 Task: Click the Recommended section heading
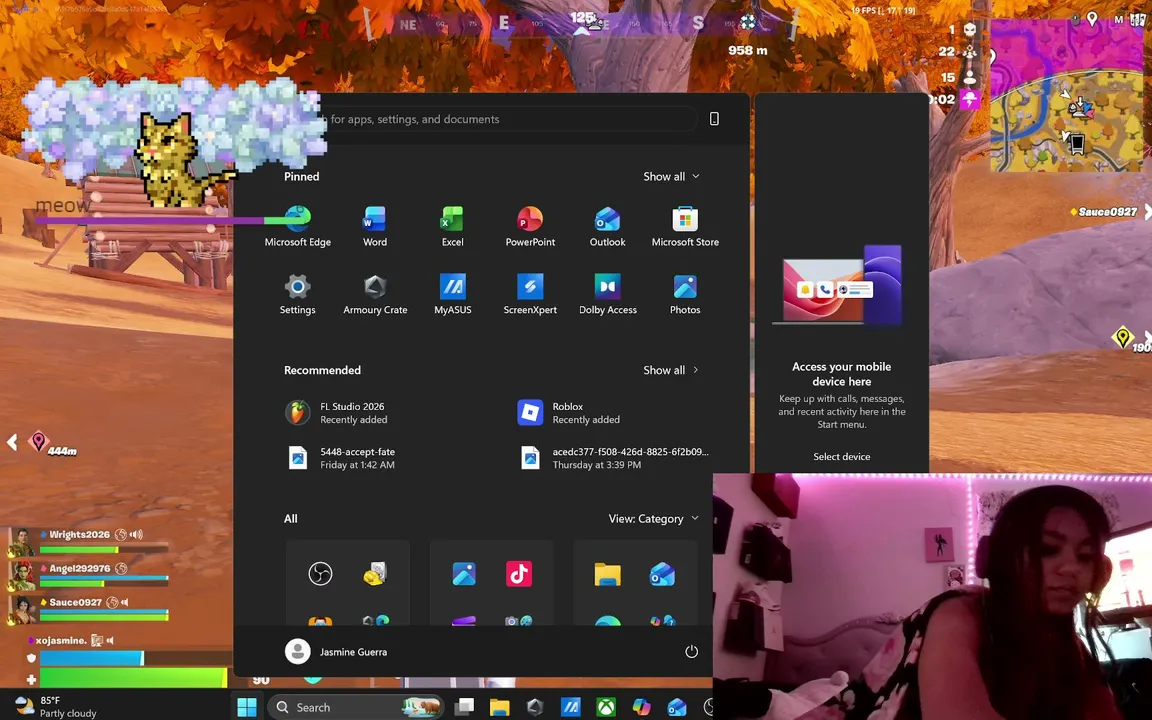point(322,370)
